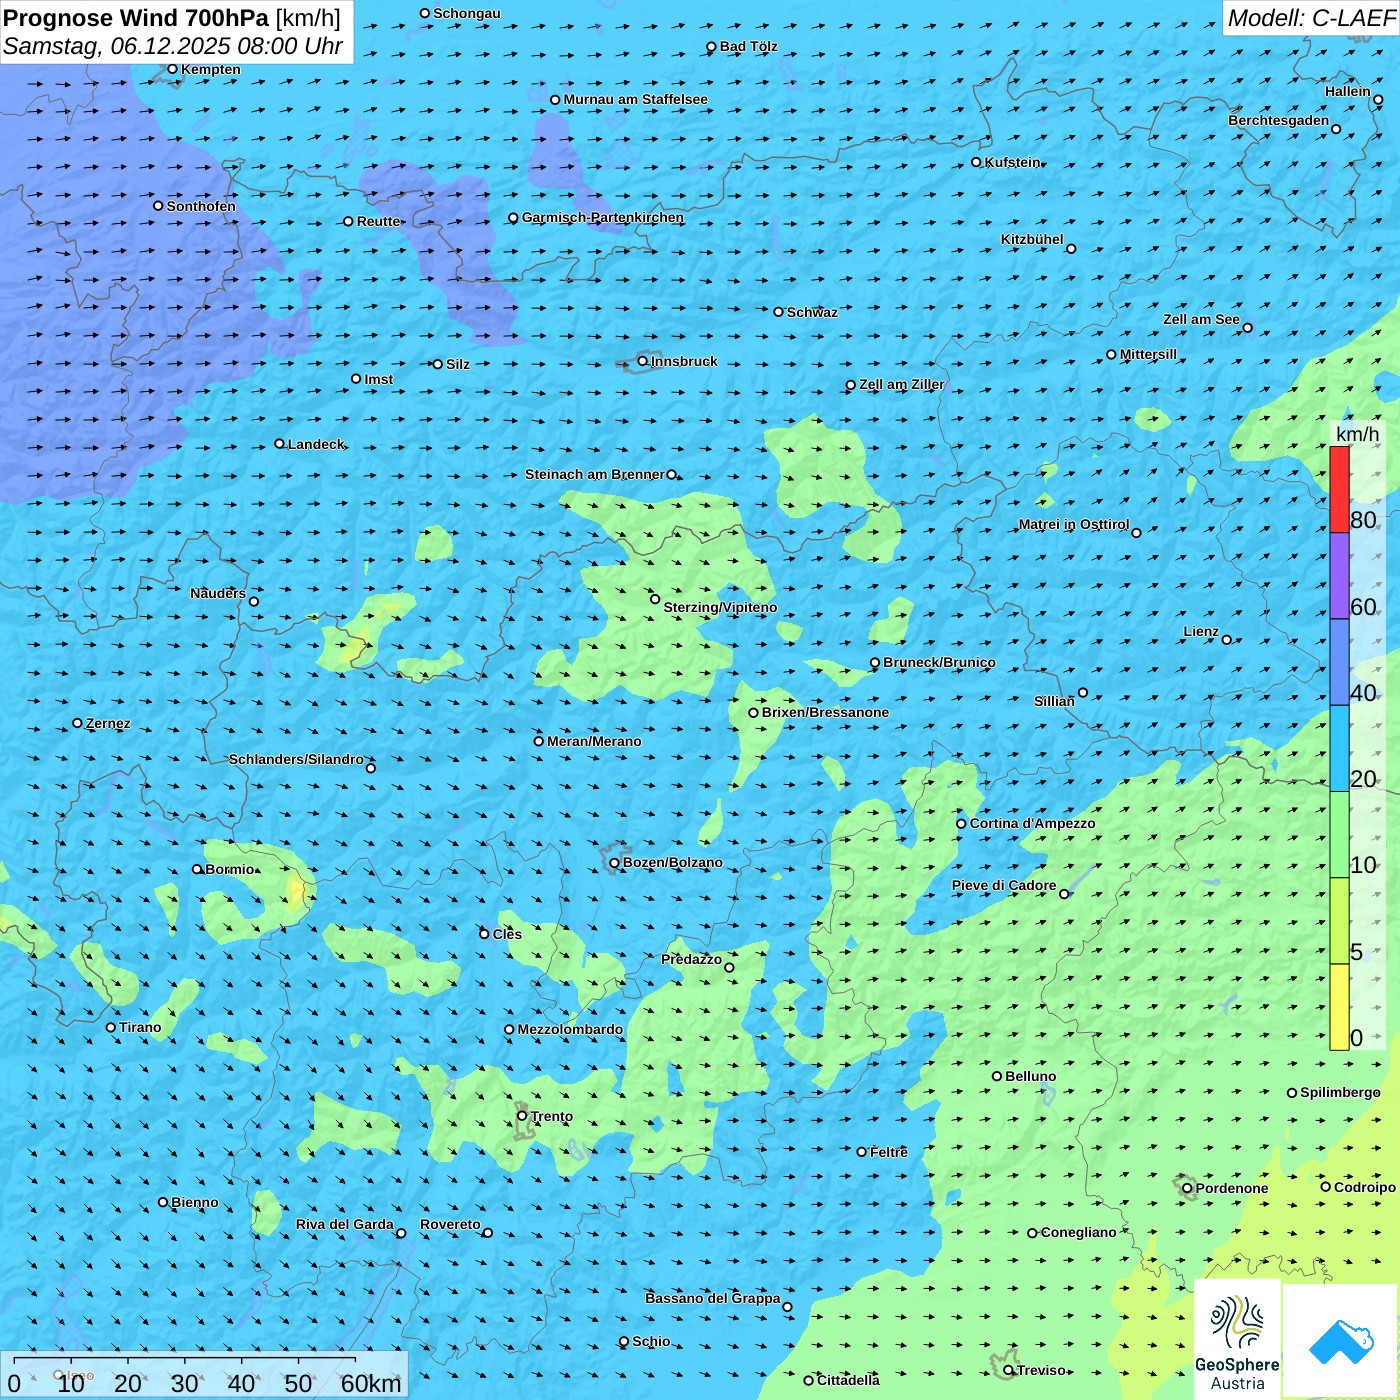Click the purple 60 km/h legend segment

tap(1339, 576)
